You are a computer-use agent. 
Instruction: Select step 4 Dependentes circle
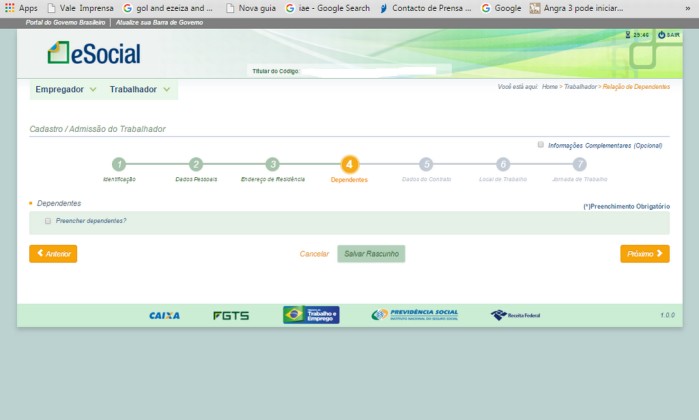click(349, 164)
